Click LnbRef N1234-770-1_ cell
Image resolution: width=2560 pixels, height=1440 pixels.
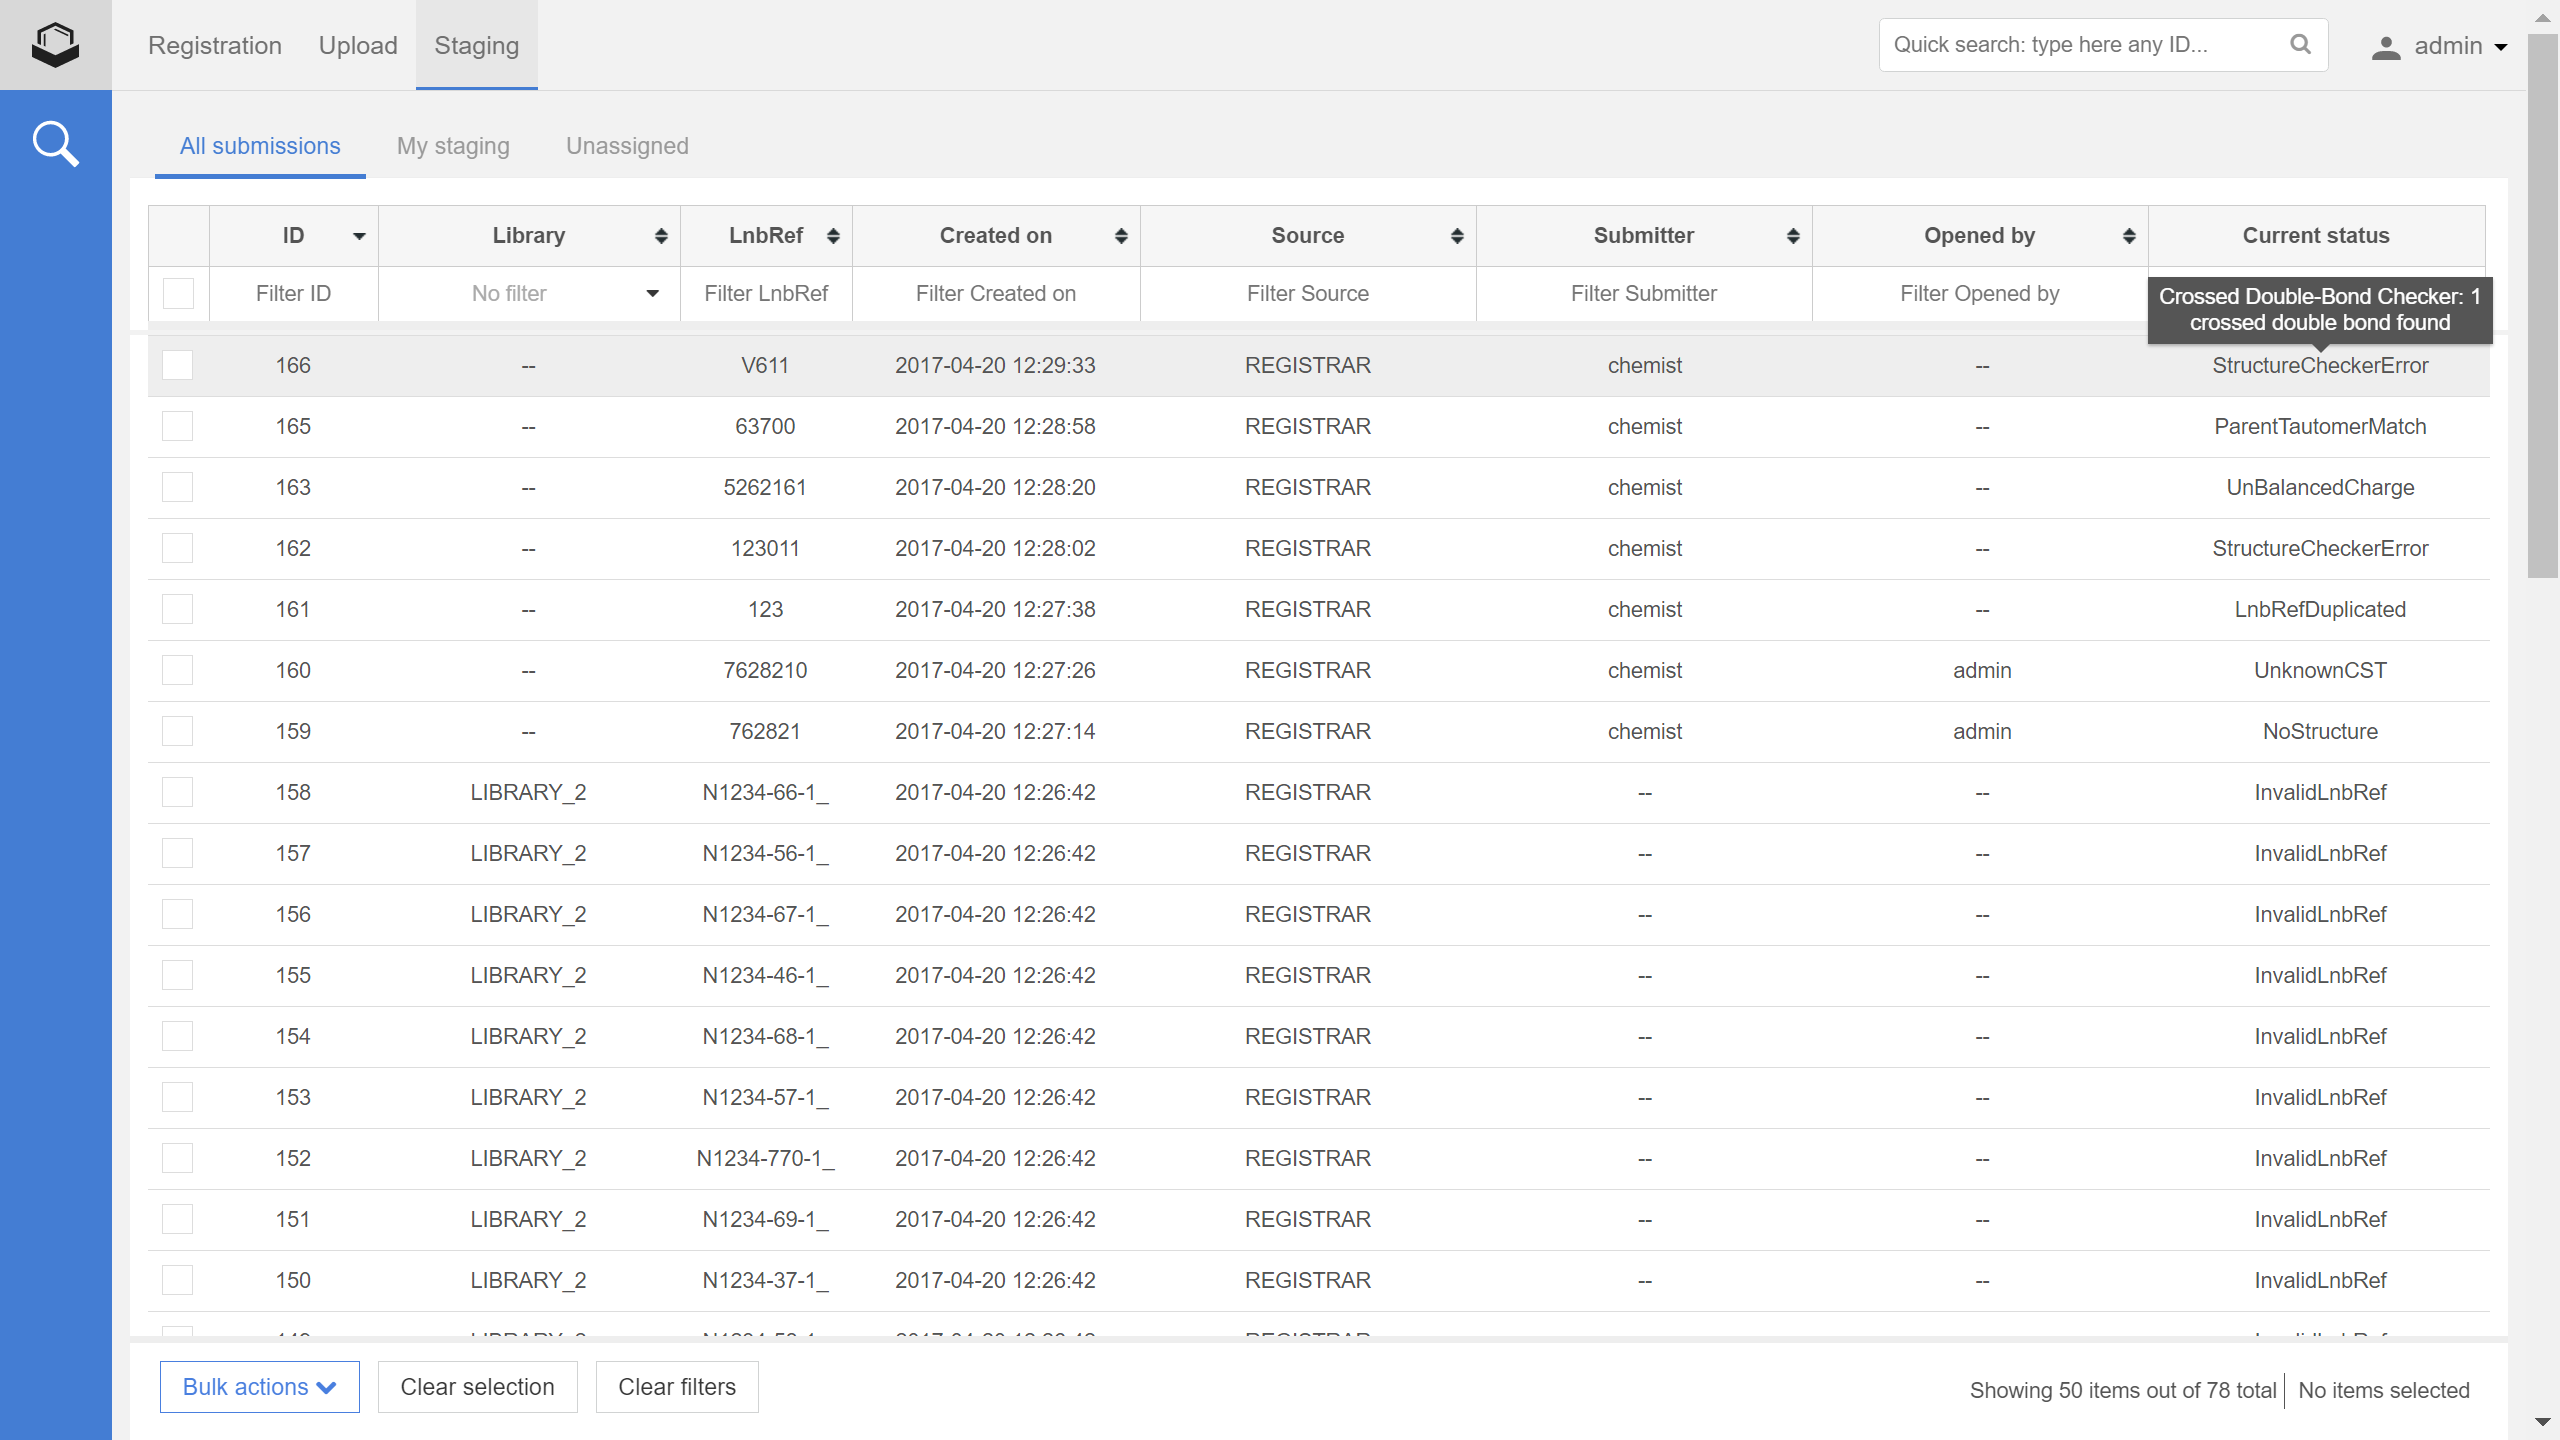(x=765, y=1159)
